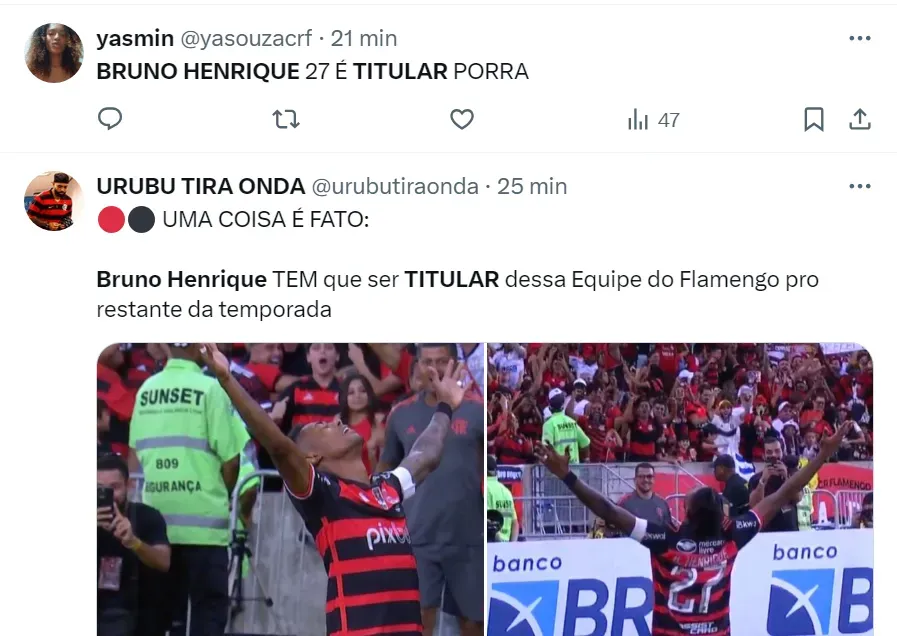Open left photo of player celebrating
This screenshot has width=897, height=636.
point(290,490)
